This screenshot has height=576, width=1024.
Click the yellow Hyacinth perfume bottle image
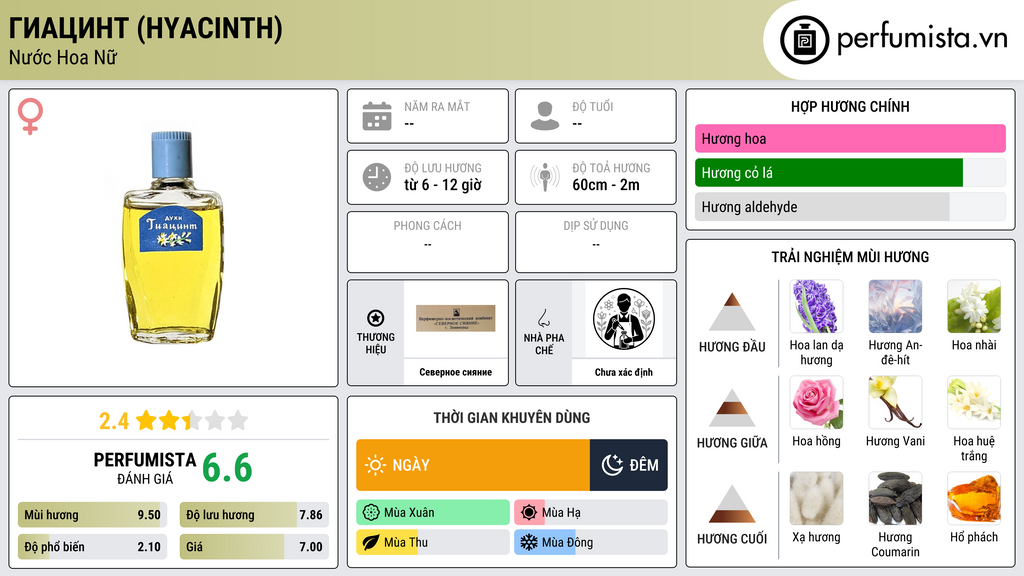(x=172, y=238)
